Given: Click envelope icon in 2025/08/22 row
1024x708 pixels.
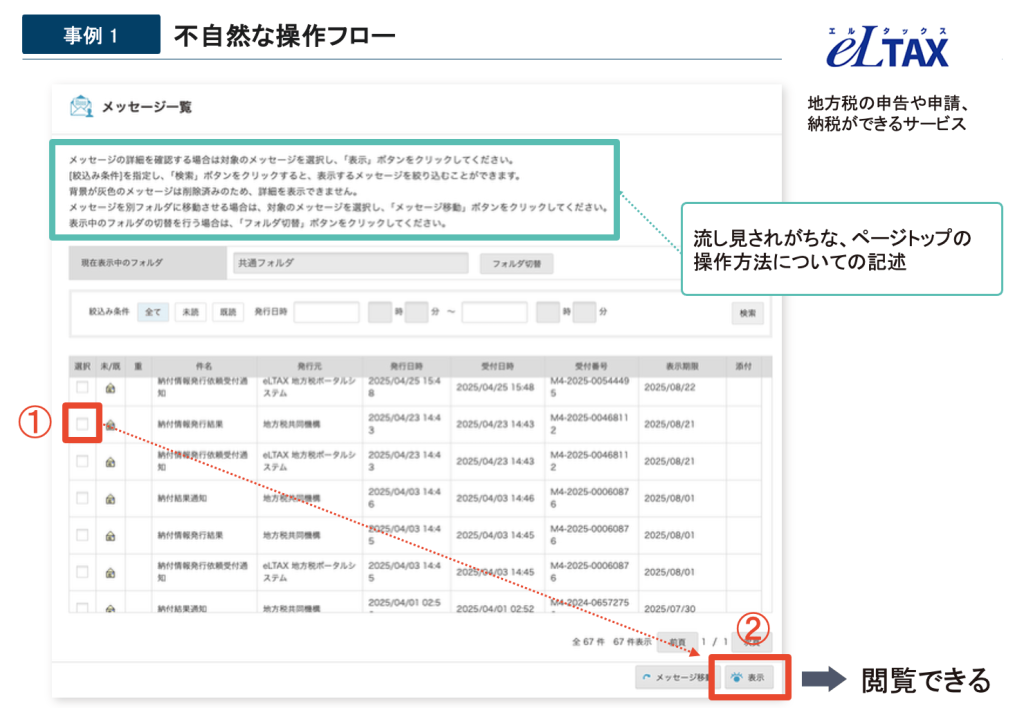Looking at the screenshot, I should coord(110,388).
